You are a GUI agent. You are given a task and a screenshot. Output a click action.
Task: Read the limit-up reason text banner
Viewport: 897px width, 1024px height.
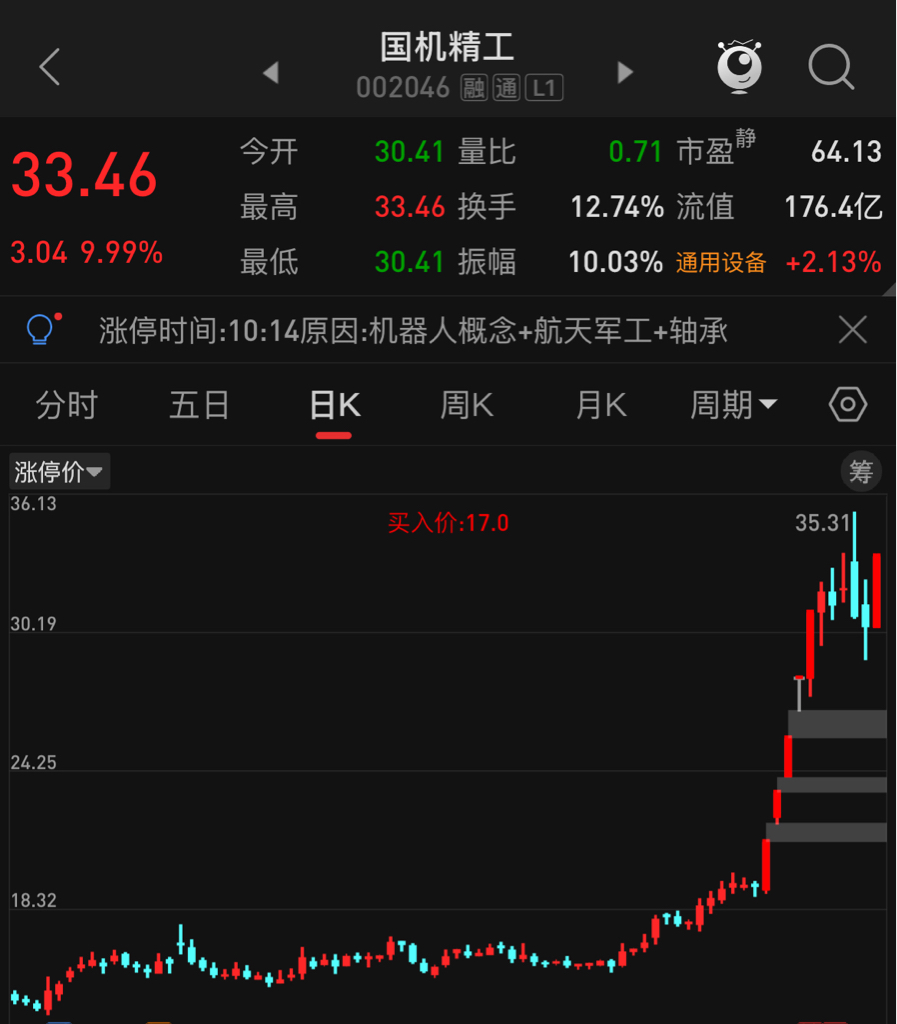tap(413, 330)
